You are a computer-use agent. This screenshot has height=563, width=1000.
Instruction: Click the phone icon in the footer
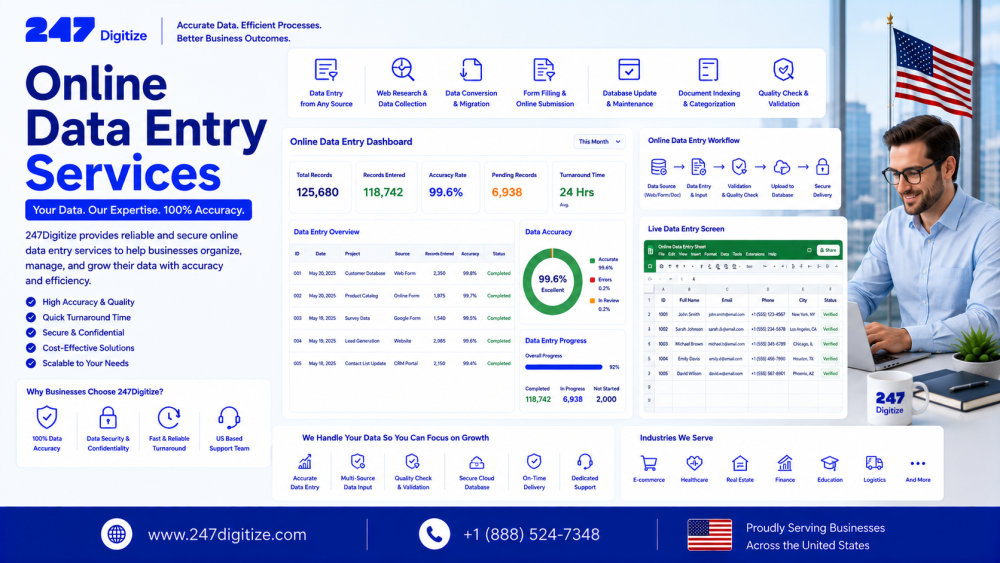434,534
